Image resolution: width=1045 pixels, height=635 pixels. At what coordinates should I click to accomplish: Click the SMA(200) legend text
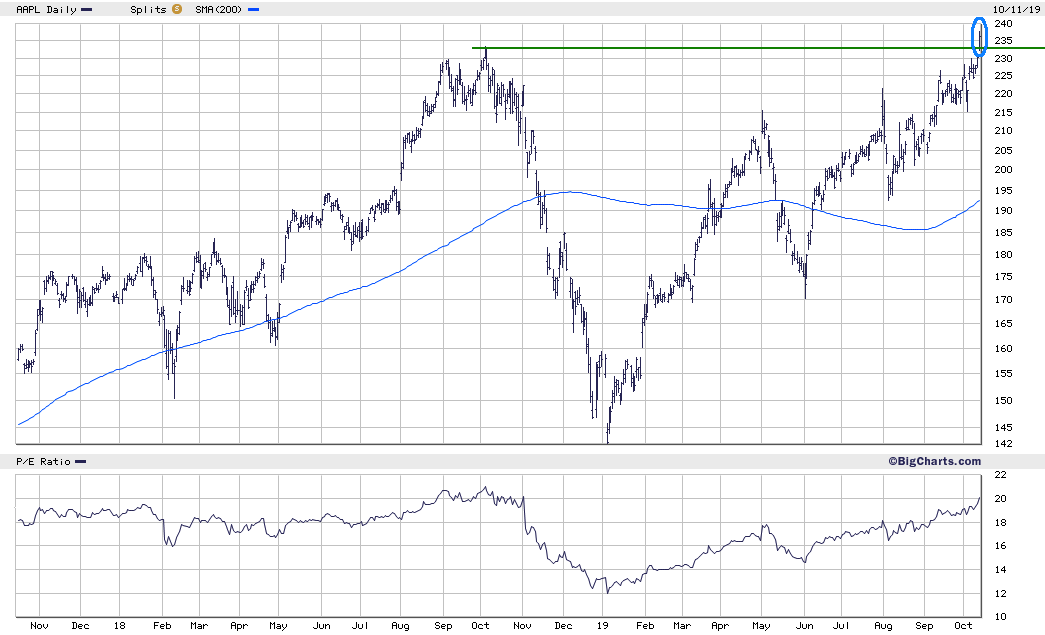[219, 9]
